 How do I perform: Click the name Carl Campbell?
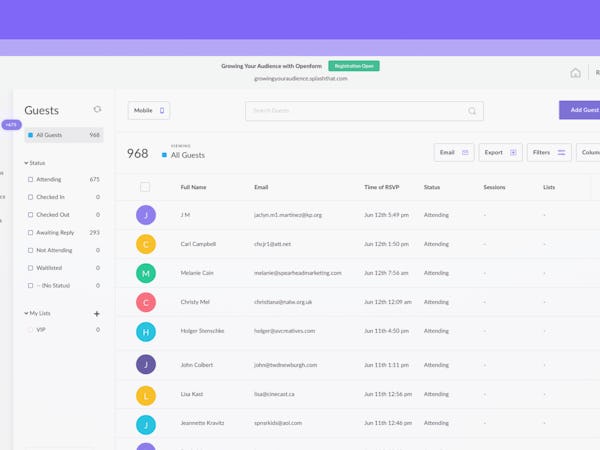point(198,244)
